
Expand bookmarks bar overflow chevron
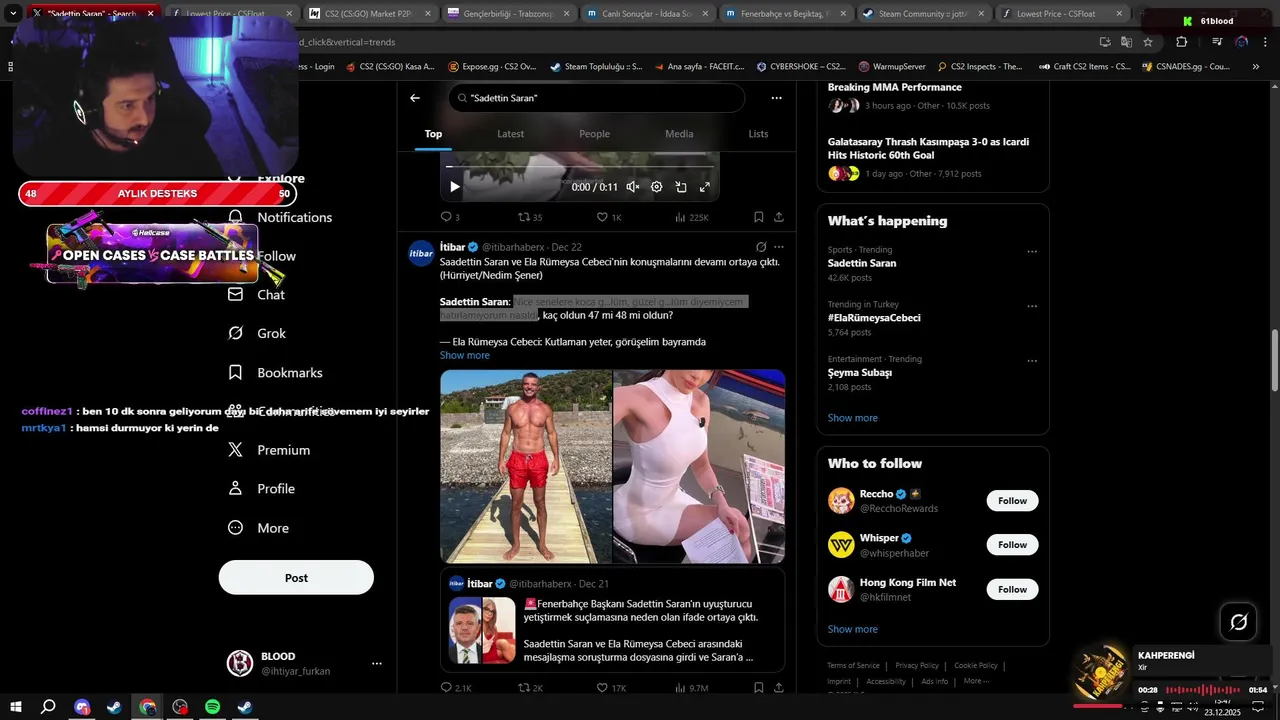1256,67
